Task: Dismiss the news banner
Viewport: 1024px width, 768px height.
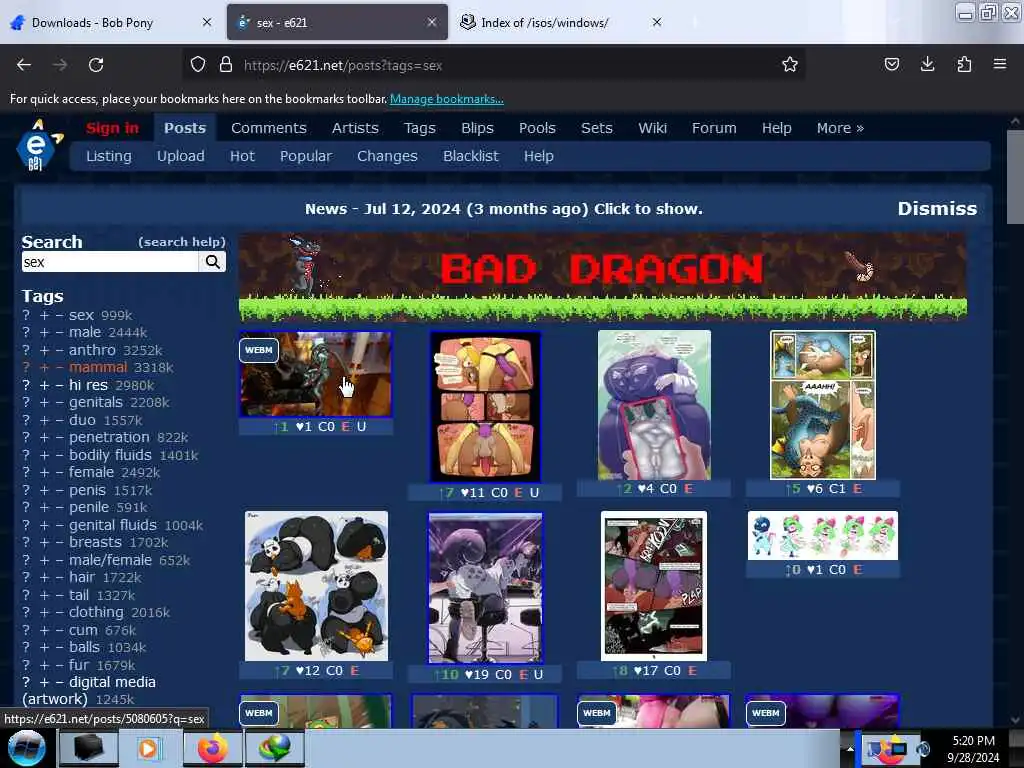Action: point(937,208)
